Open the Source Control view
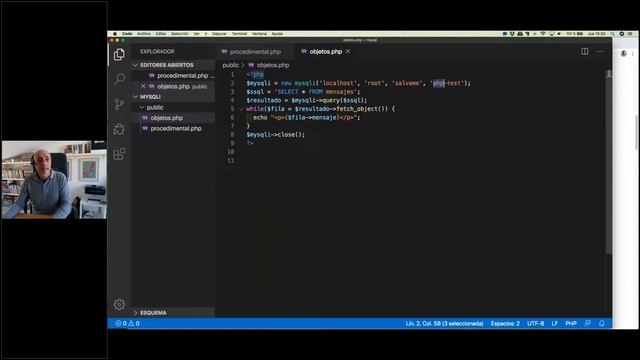This screenshot has height=360, width=640. click(119, 104)
